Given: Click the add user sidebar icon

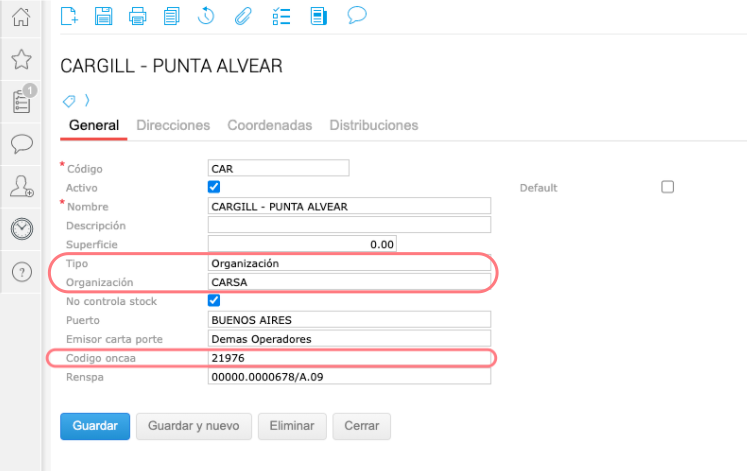Looking at the screenshot, I should click(22, 186).
